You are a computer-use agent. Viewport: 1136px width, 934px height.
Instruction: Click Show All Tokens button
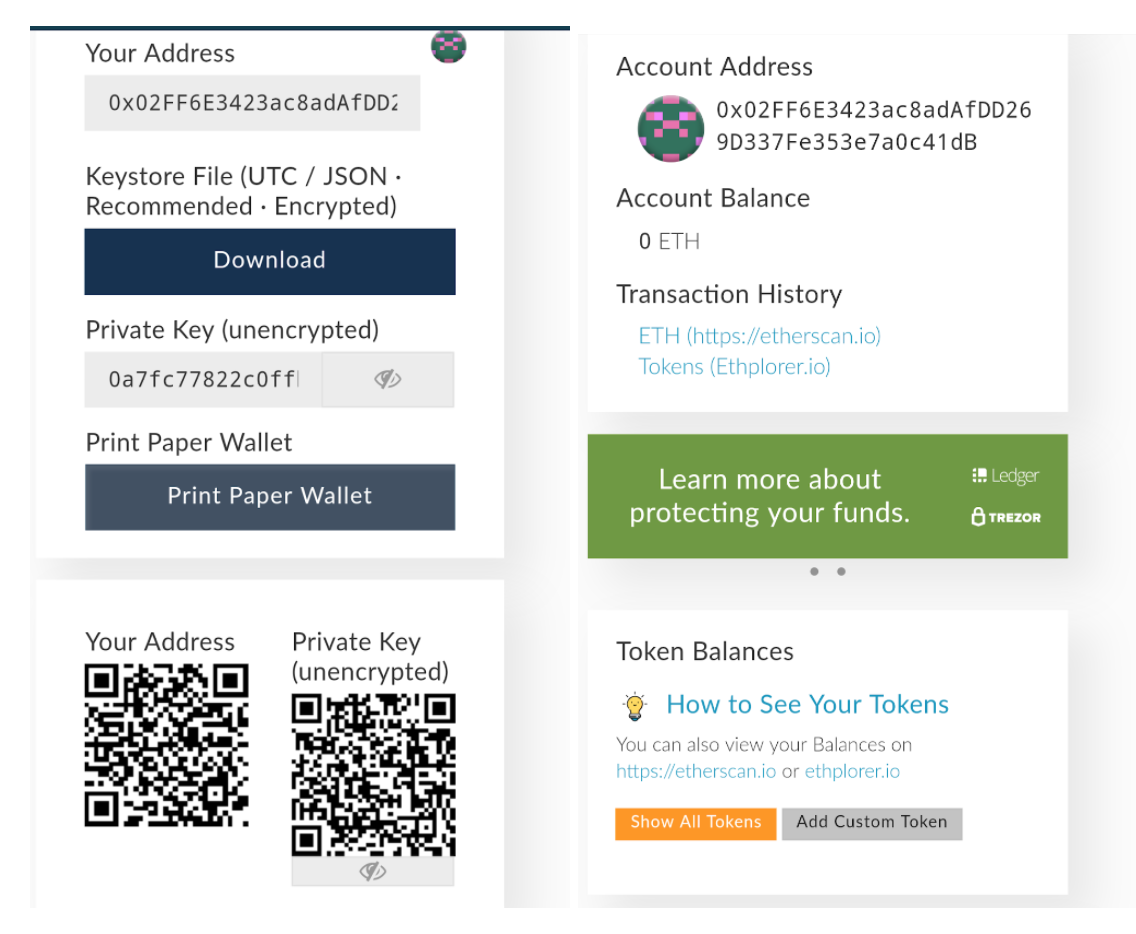696,823
